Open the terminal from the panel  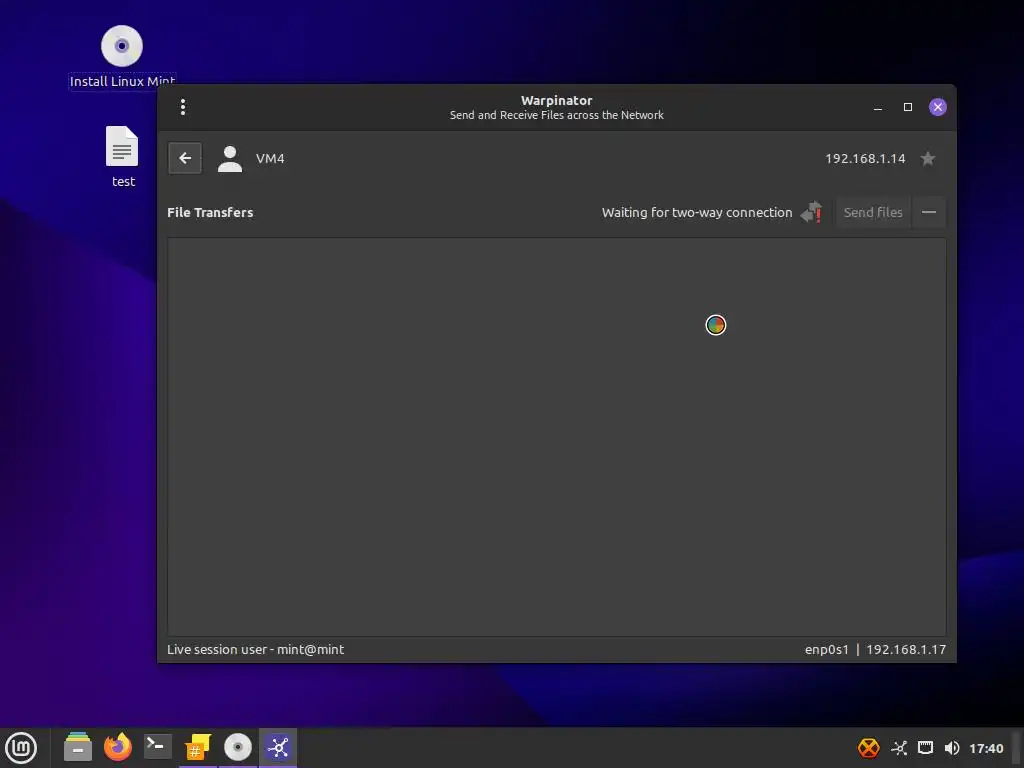[157, 747]
